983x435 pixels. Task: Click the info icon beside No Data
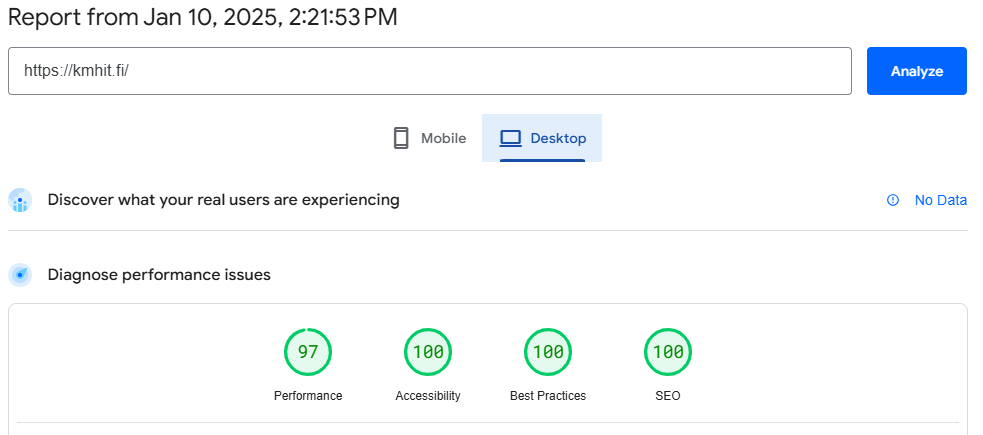893,200
